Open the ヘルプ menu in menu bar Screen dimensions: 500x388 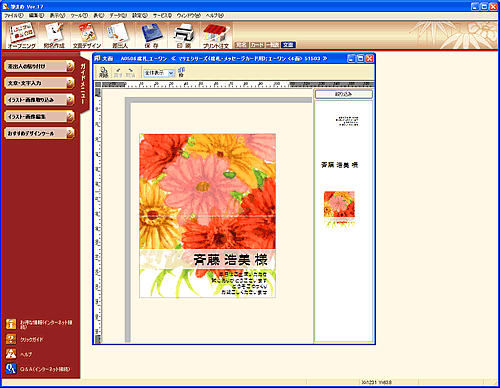click(x=214, y=15)
